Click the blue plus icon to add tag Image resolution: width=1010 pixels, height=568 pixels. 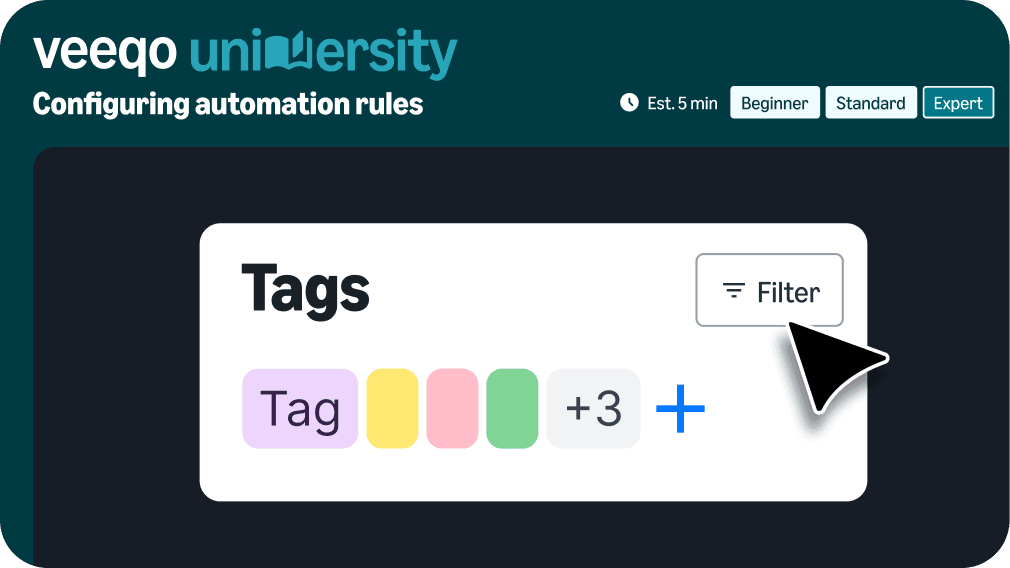pyautogui.click(x=680, y=408)
